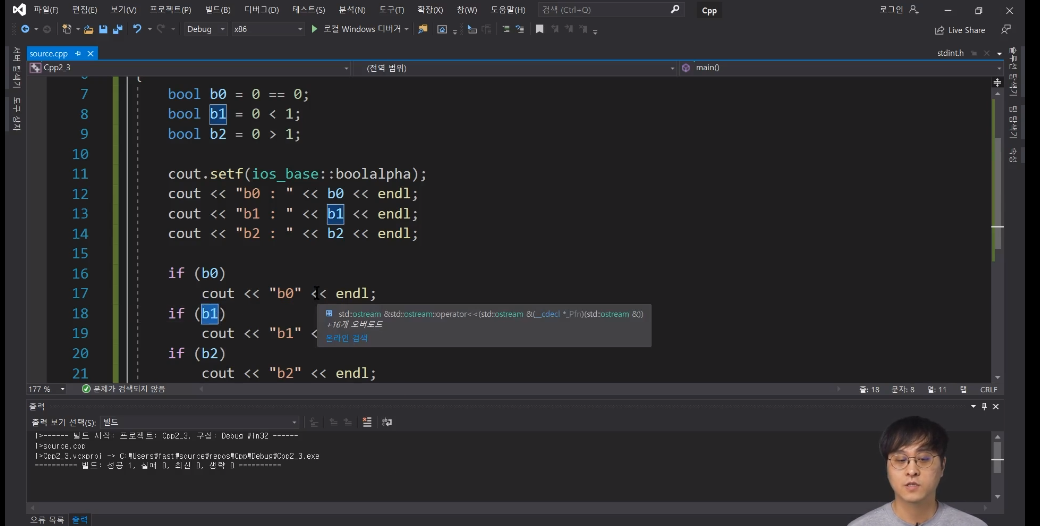This screenshot has height=526, width=1040.
Task: Click the save all files icon
Action: pyautogui.click(x=117, y=29)
